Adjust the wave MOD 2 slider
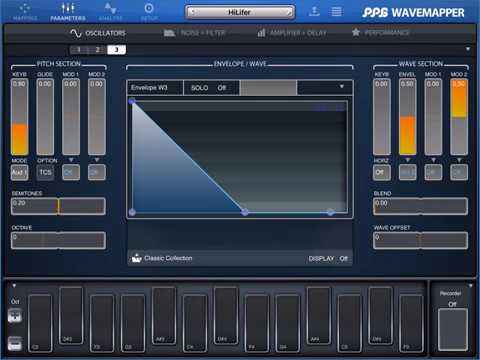Screen dimensions: 480x360 (459, 117)
